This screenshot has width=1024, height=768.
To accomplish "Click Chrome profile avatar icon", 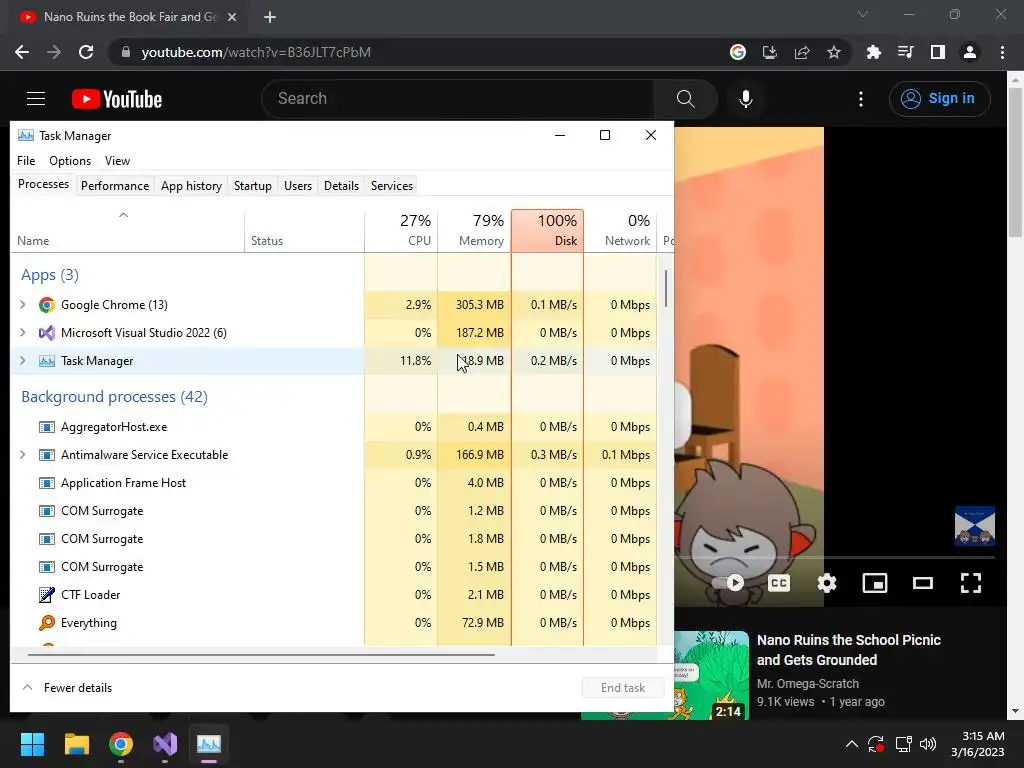I will [970, 52].
